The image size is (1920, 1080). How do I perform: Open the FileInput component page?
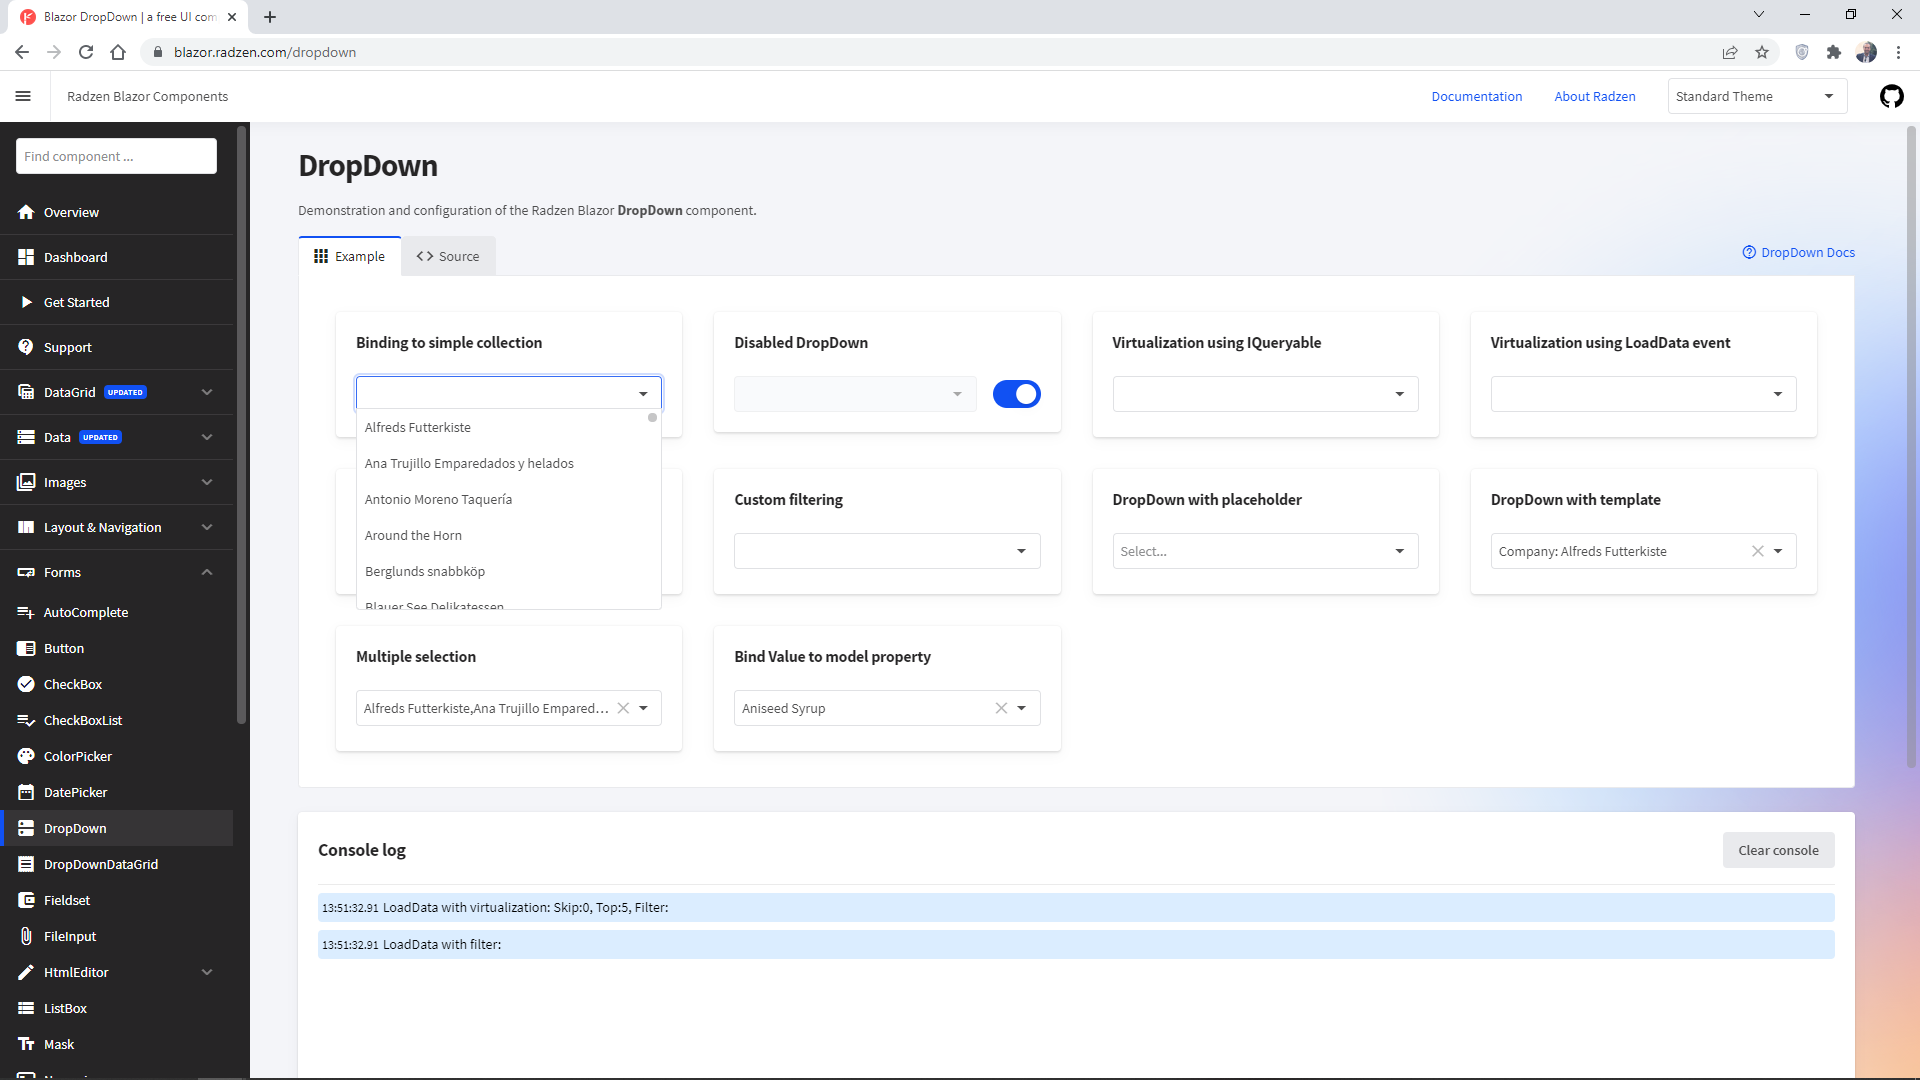click(x=70, y=936)
